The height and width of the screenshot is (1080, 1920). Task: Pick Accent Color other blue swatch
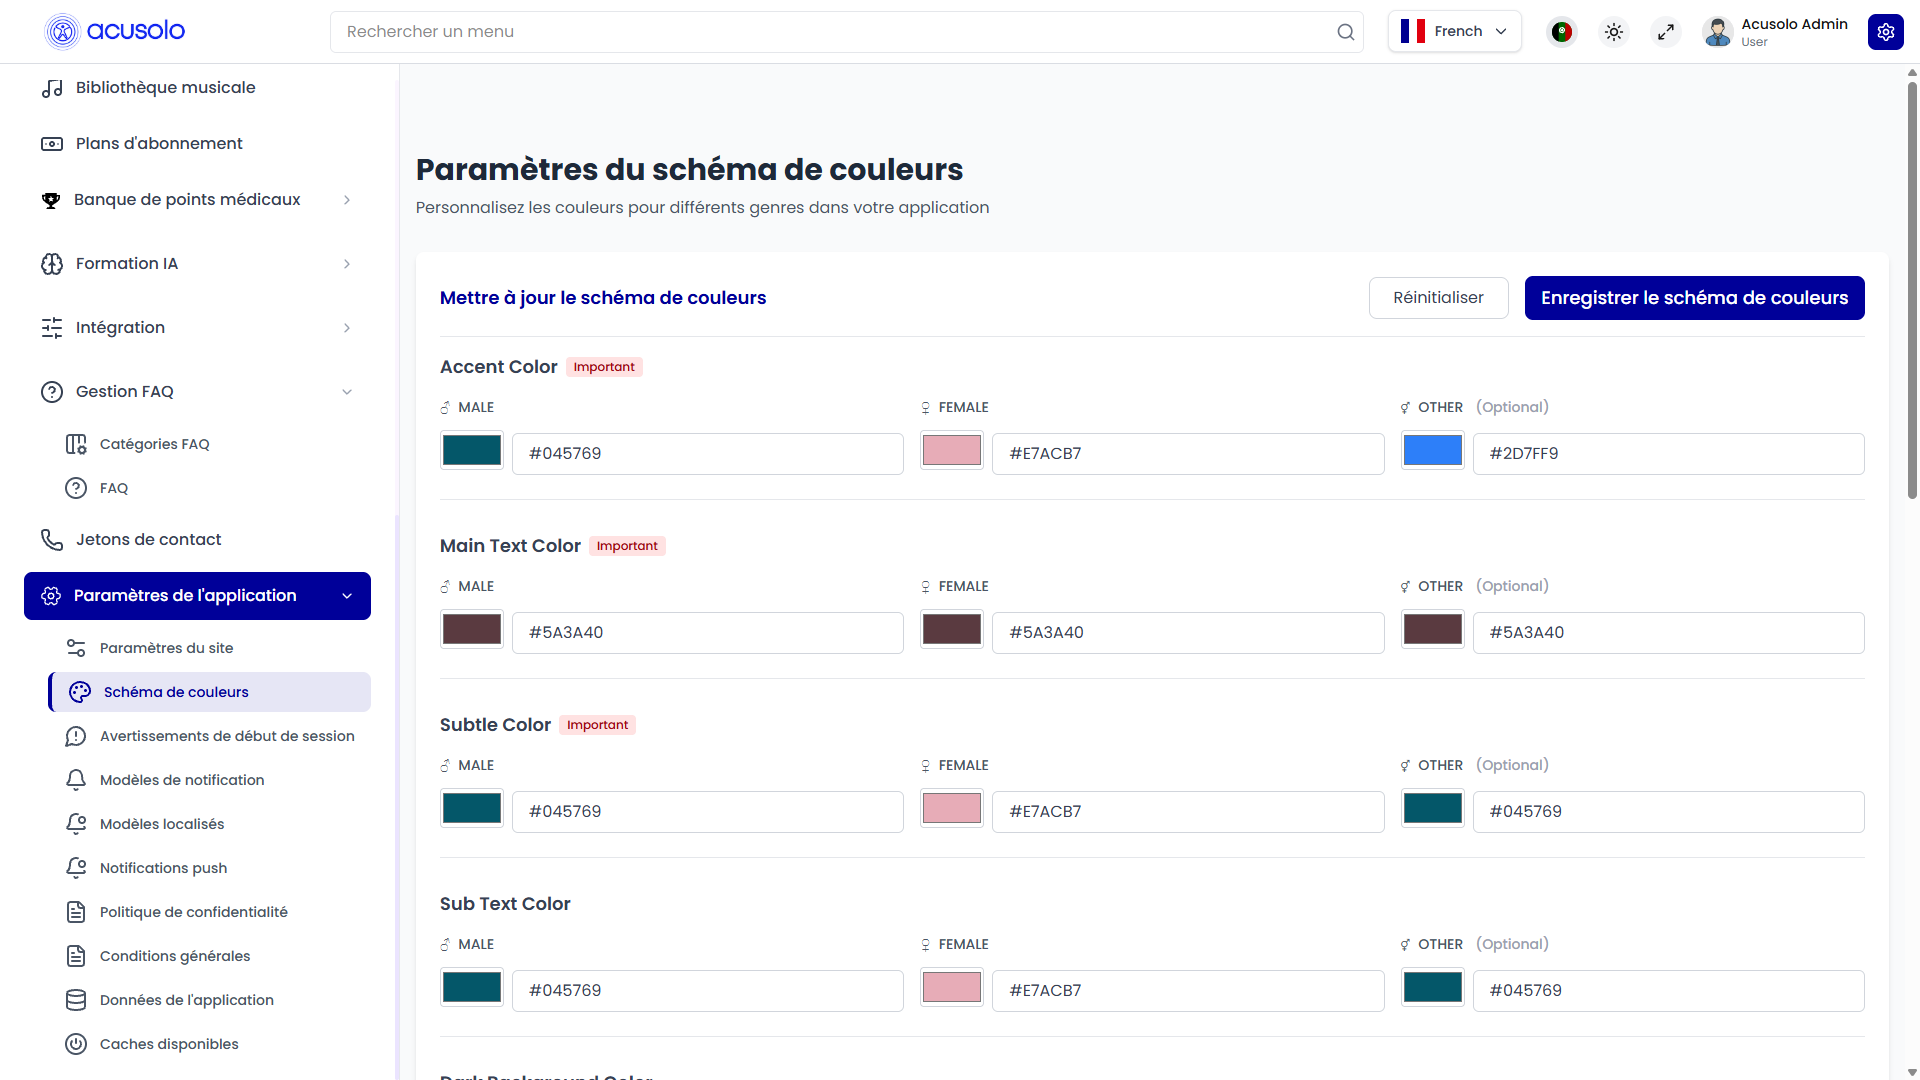pos(1433,451)
